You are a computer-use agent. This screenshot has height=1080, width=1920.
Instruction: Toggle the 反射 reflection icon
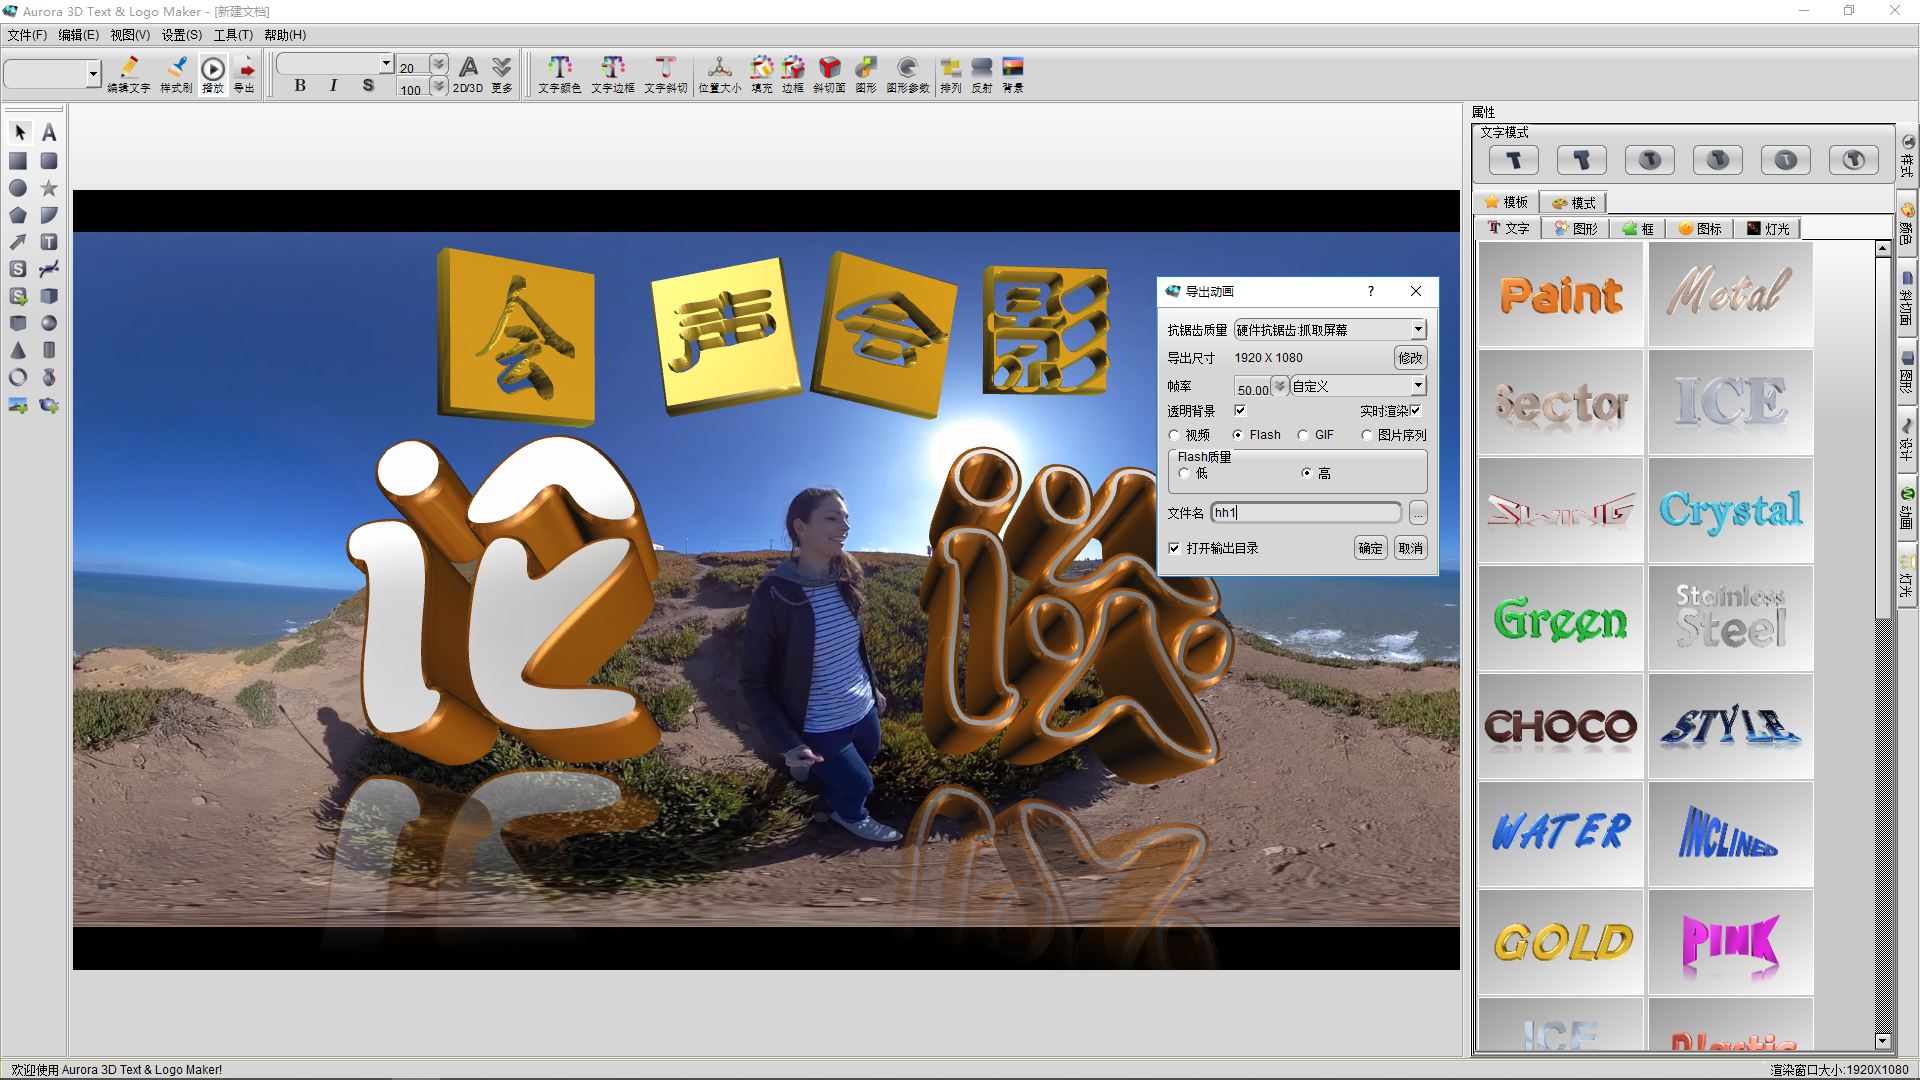click(x=982, y=74)
